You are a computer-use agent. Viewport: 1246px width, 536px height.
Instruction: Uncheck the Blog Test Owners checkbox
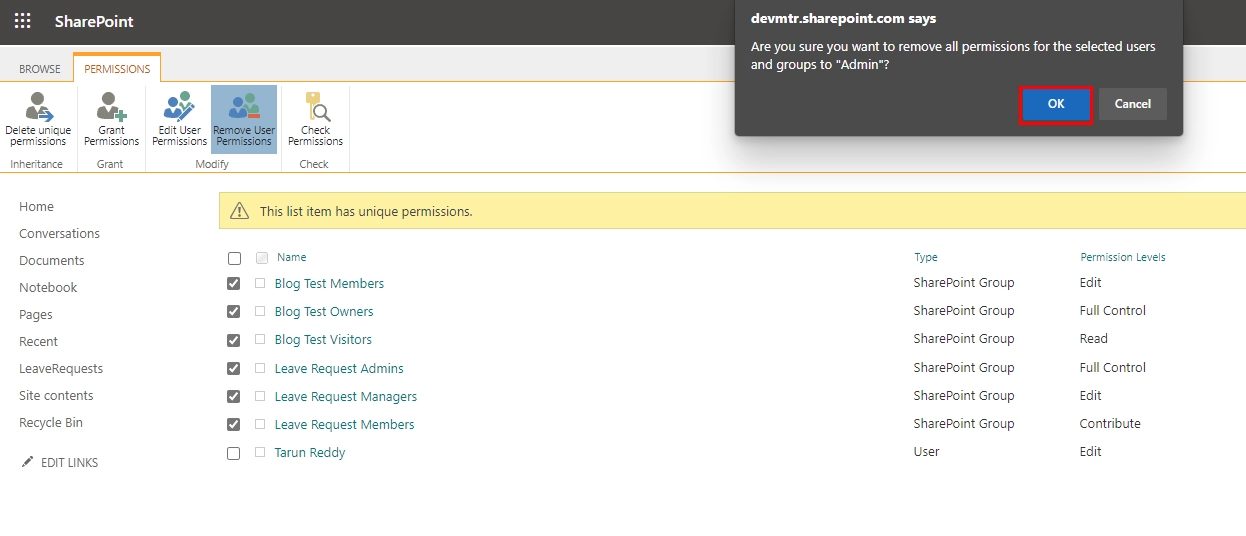click(x=234, y=312)
